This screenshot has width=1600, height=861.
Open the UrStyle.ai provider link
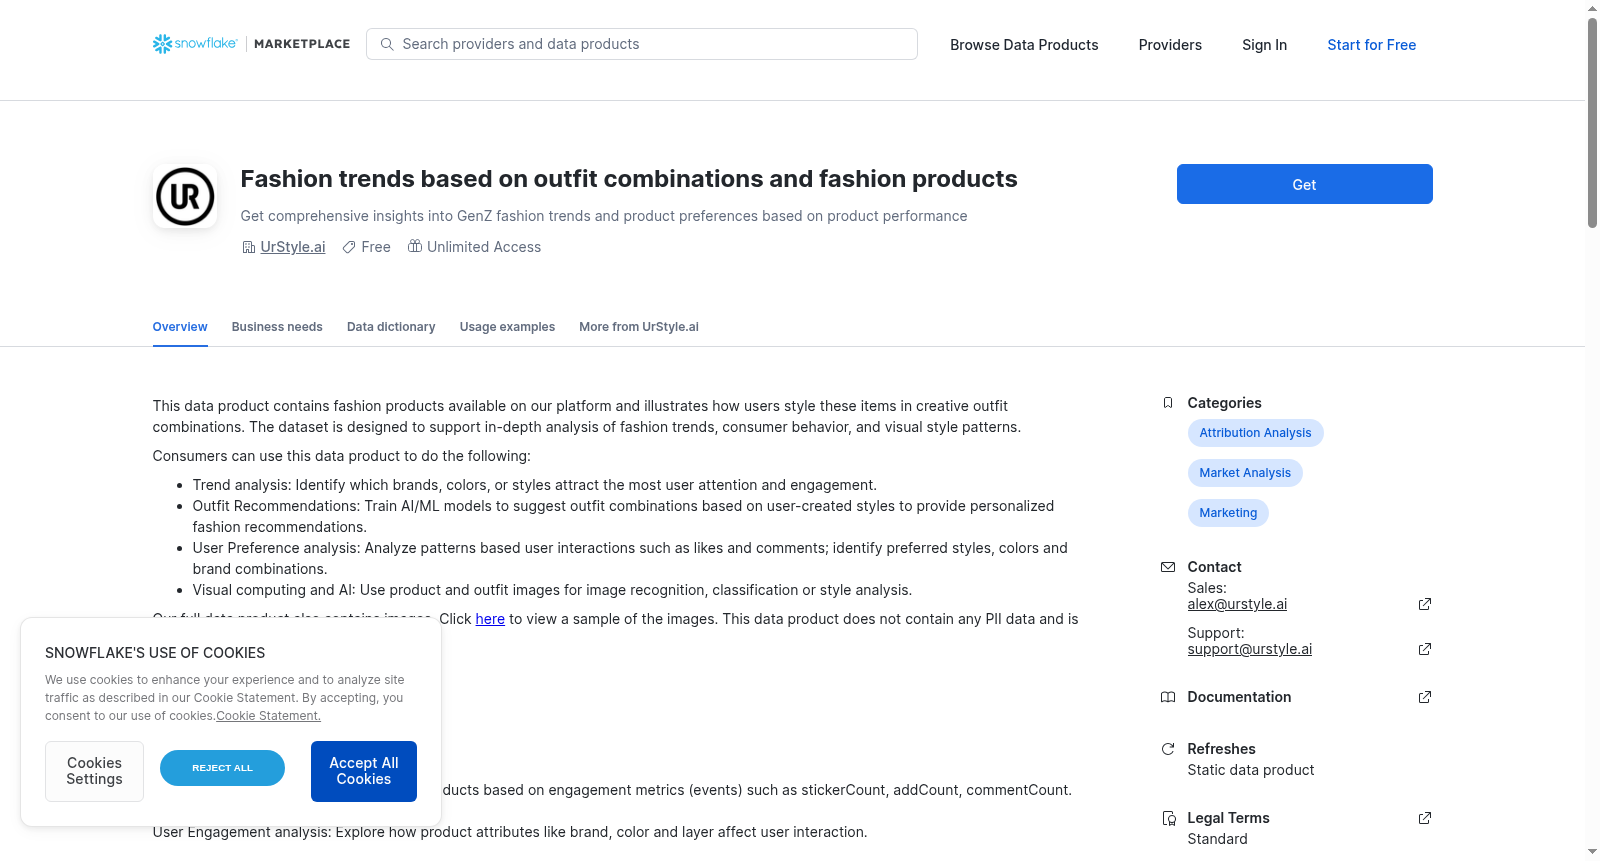(293, 247)
